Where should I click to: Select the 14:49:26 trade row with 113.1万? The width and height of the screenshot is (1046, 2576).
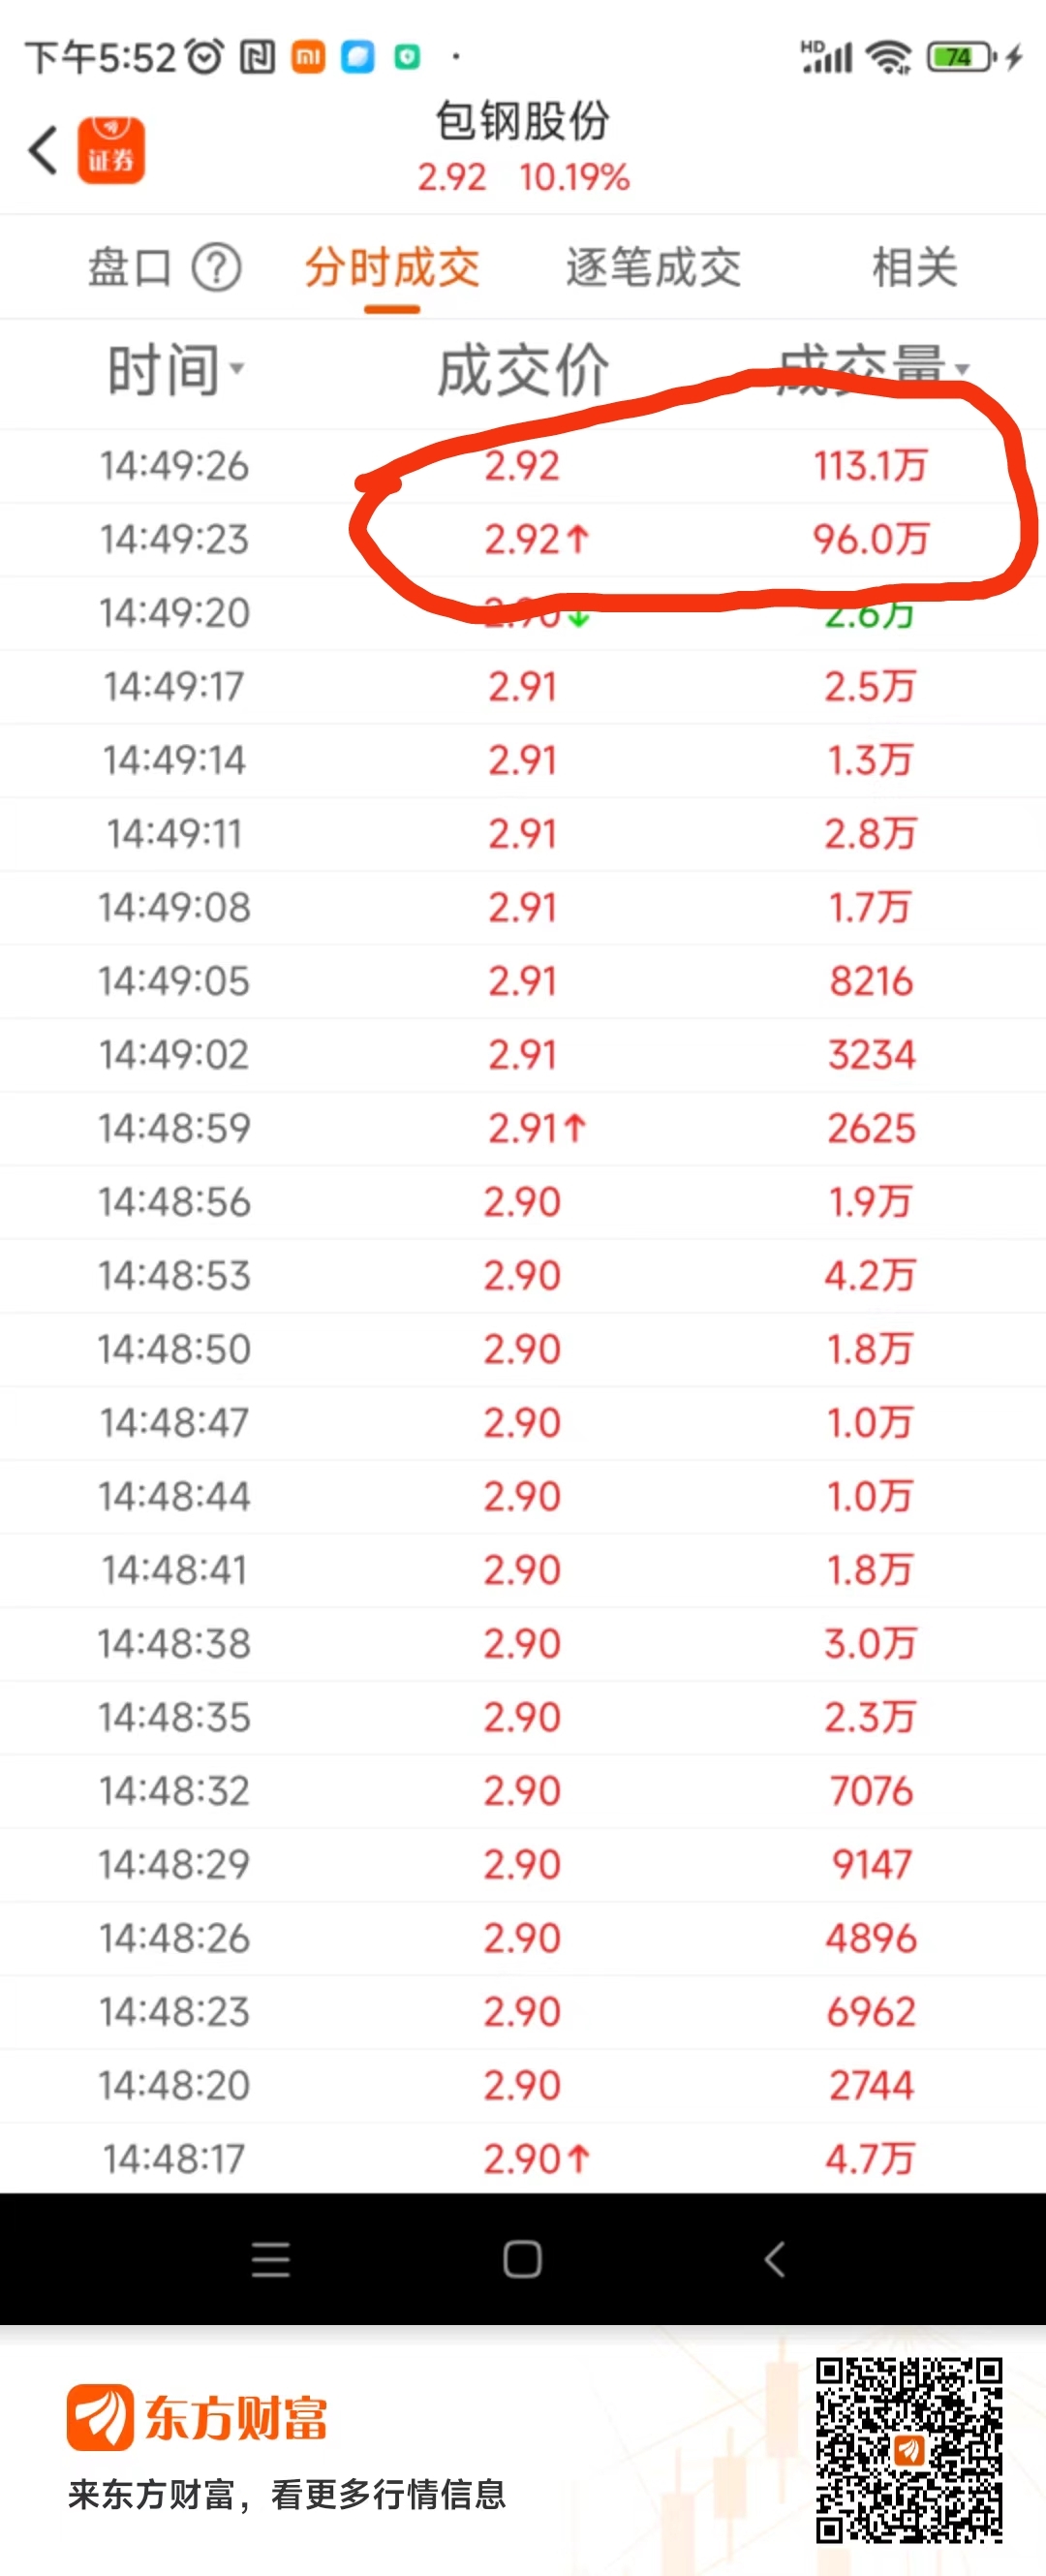523,466
